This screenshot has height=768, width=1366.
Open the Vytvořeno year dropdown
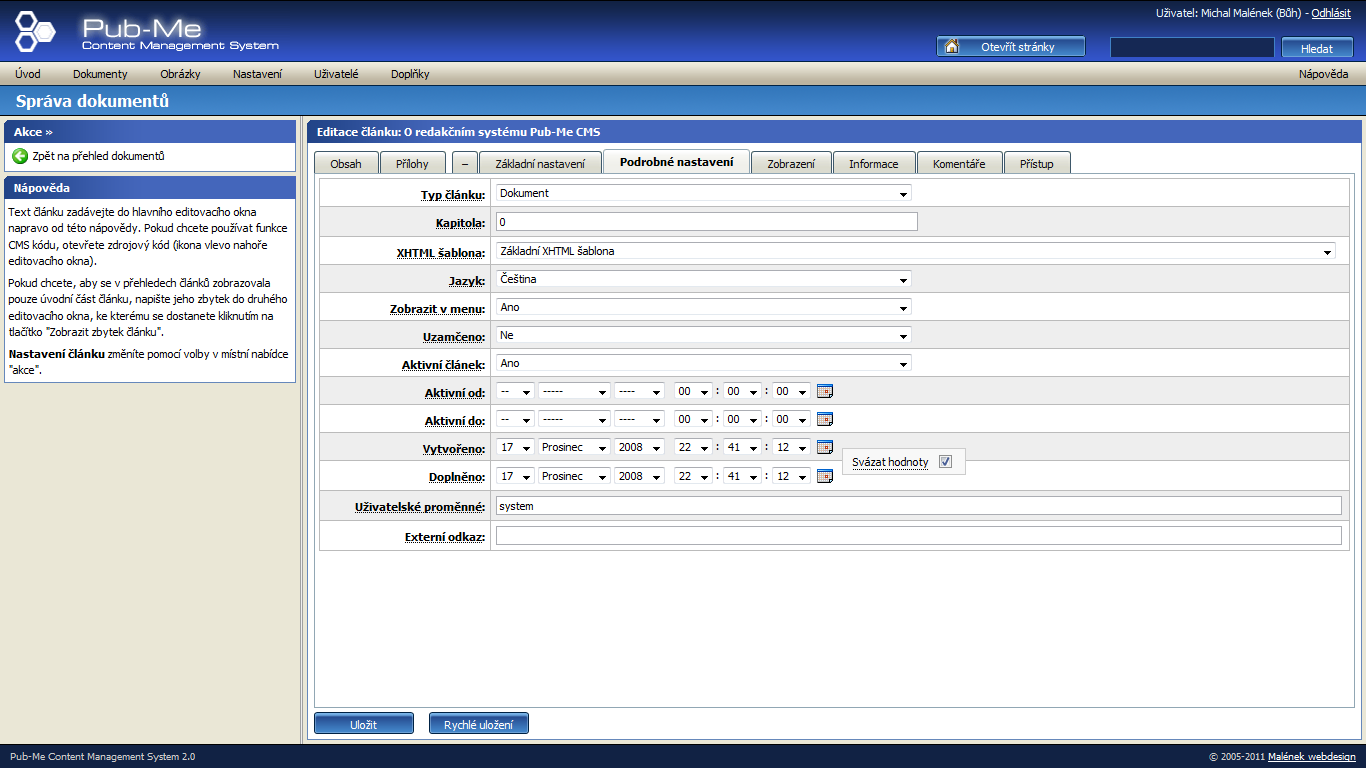[x=640, y=448]
